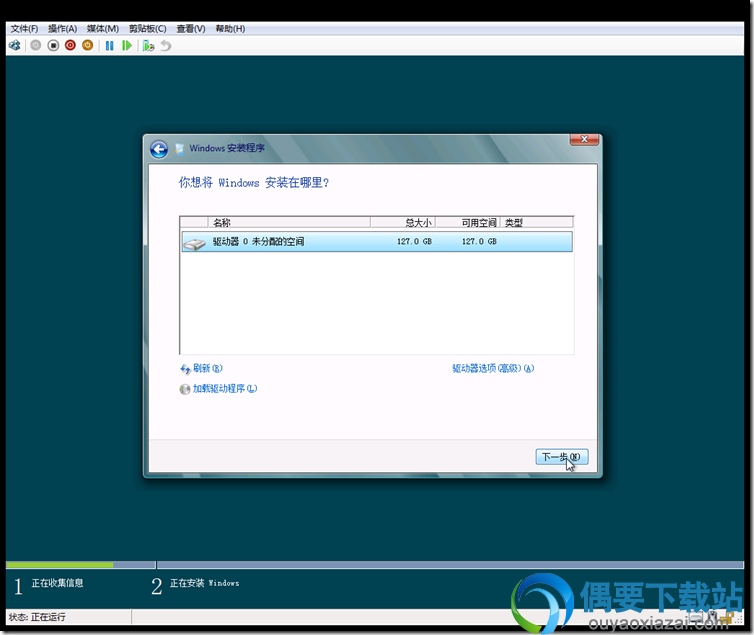Click the 正在收集信息 step label
The height and width of the screenshot is (635, 754).
click(x=57, y=583)
